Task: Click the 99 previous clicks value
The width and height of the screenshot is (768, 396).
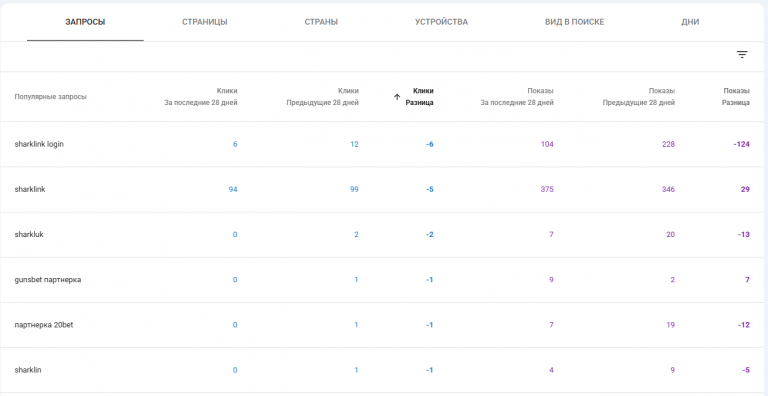Action: 354,189
